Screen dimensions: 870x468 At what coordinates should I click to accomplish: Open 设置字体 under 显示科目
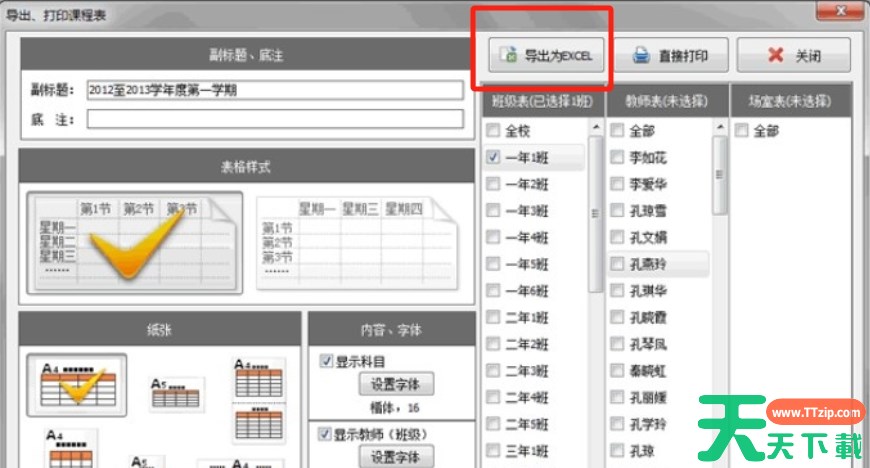point(396,384)
